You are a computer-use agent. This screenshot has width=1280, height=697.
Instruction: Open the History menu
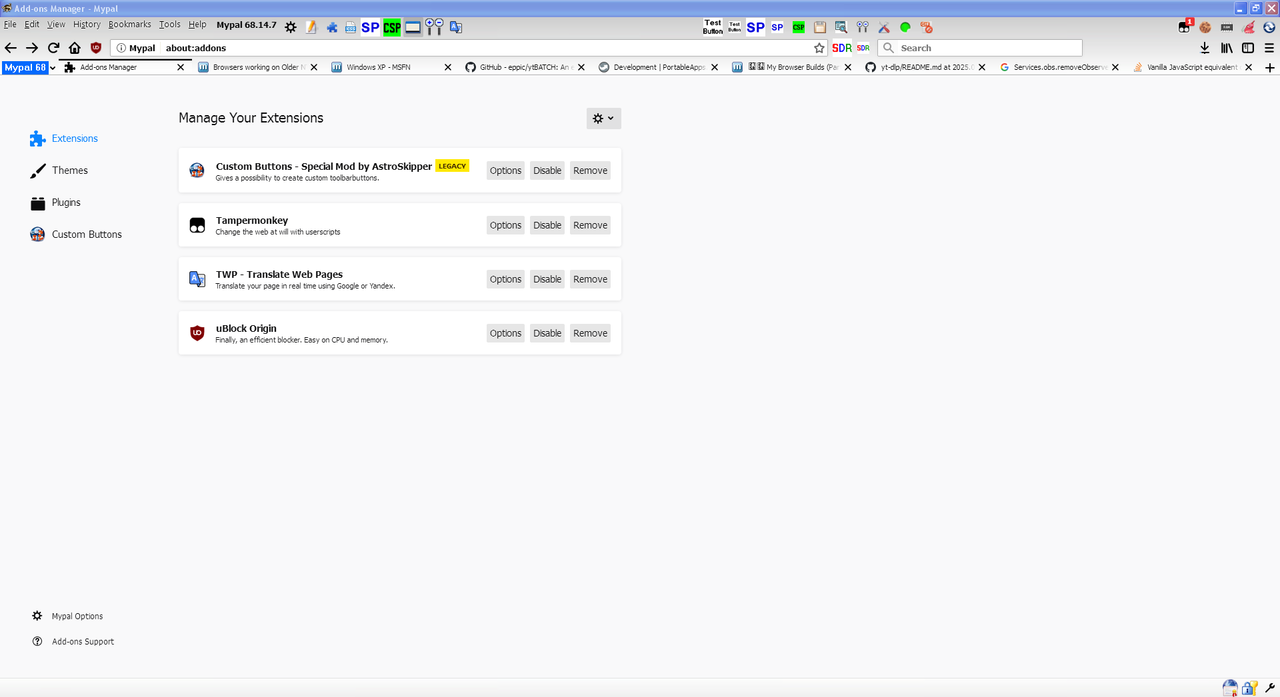[87, 24]
